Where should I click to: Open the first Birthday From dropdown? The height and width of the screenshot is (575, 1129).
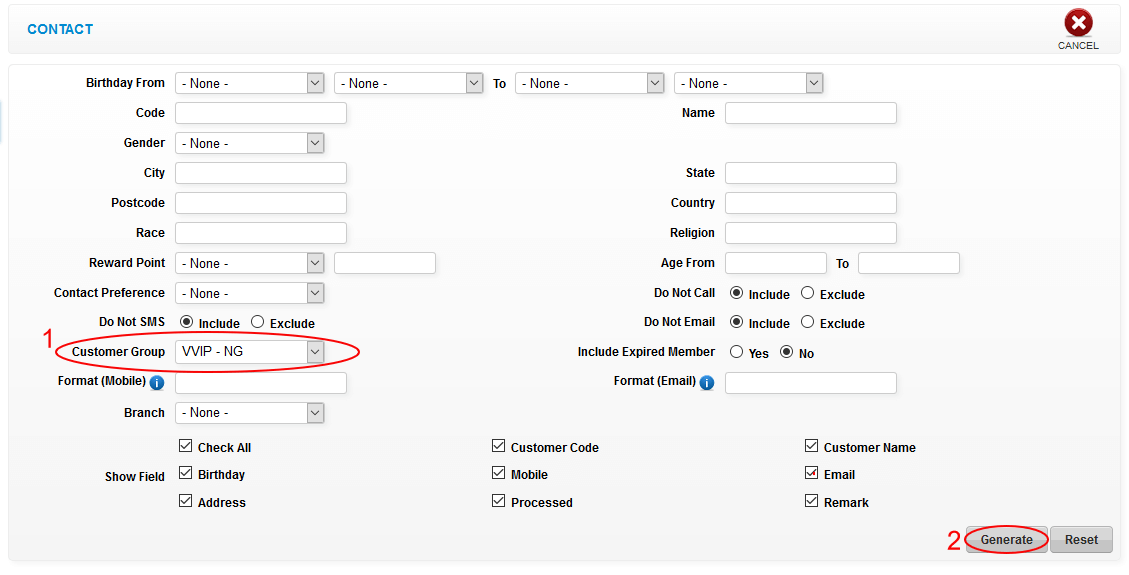(249, 83)
